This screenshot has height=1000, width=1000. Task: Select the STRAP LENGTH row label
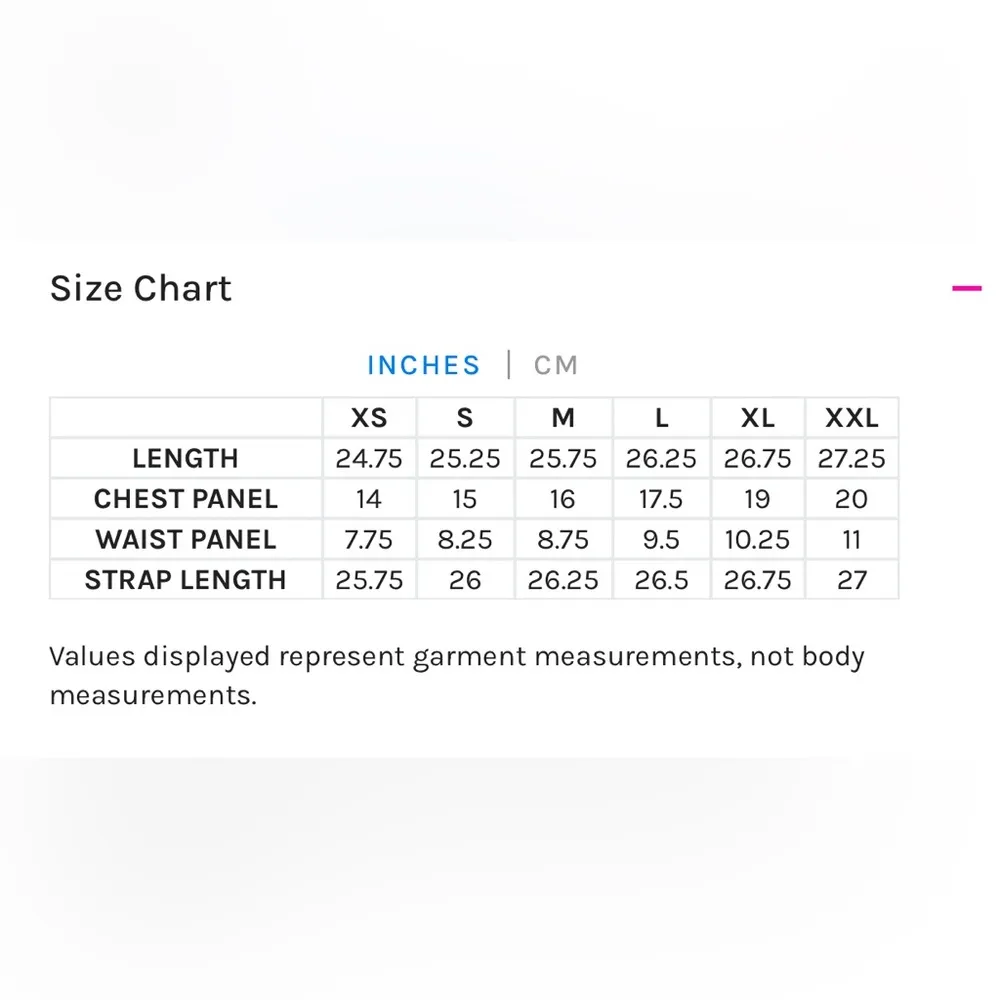[186, 580]
